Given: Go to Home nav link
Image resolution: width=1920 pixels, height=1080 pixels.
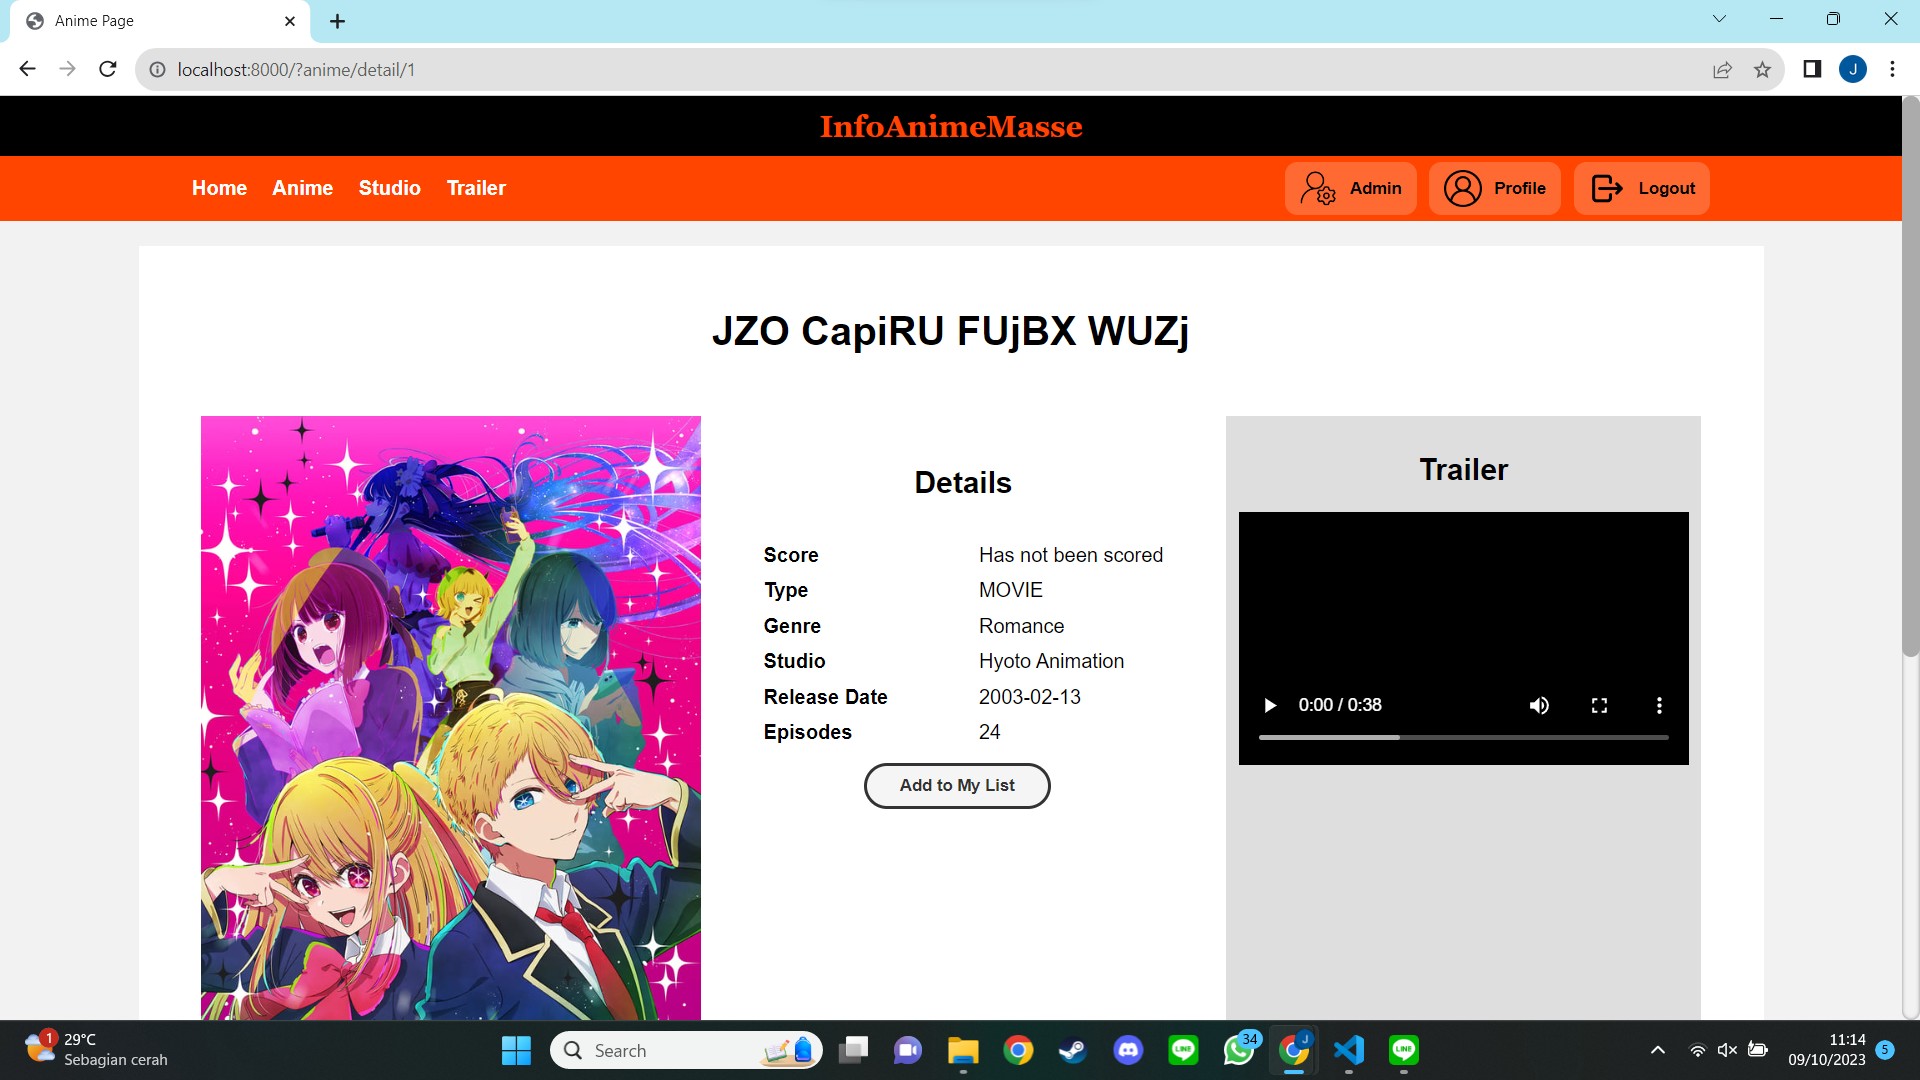Looking at the screenshot, I should click(x=219, y=188).
